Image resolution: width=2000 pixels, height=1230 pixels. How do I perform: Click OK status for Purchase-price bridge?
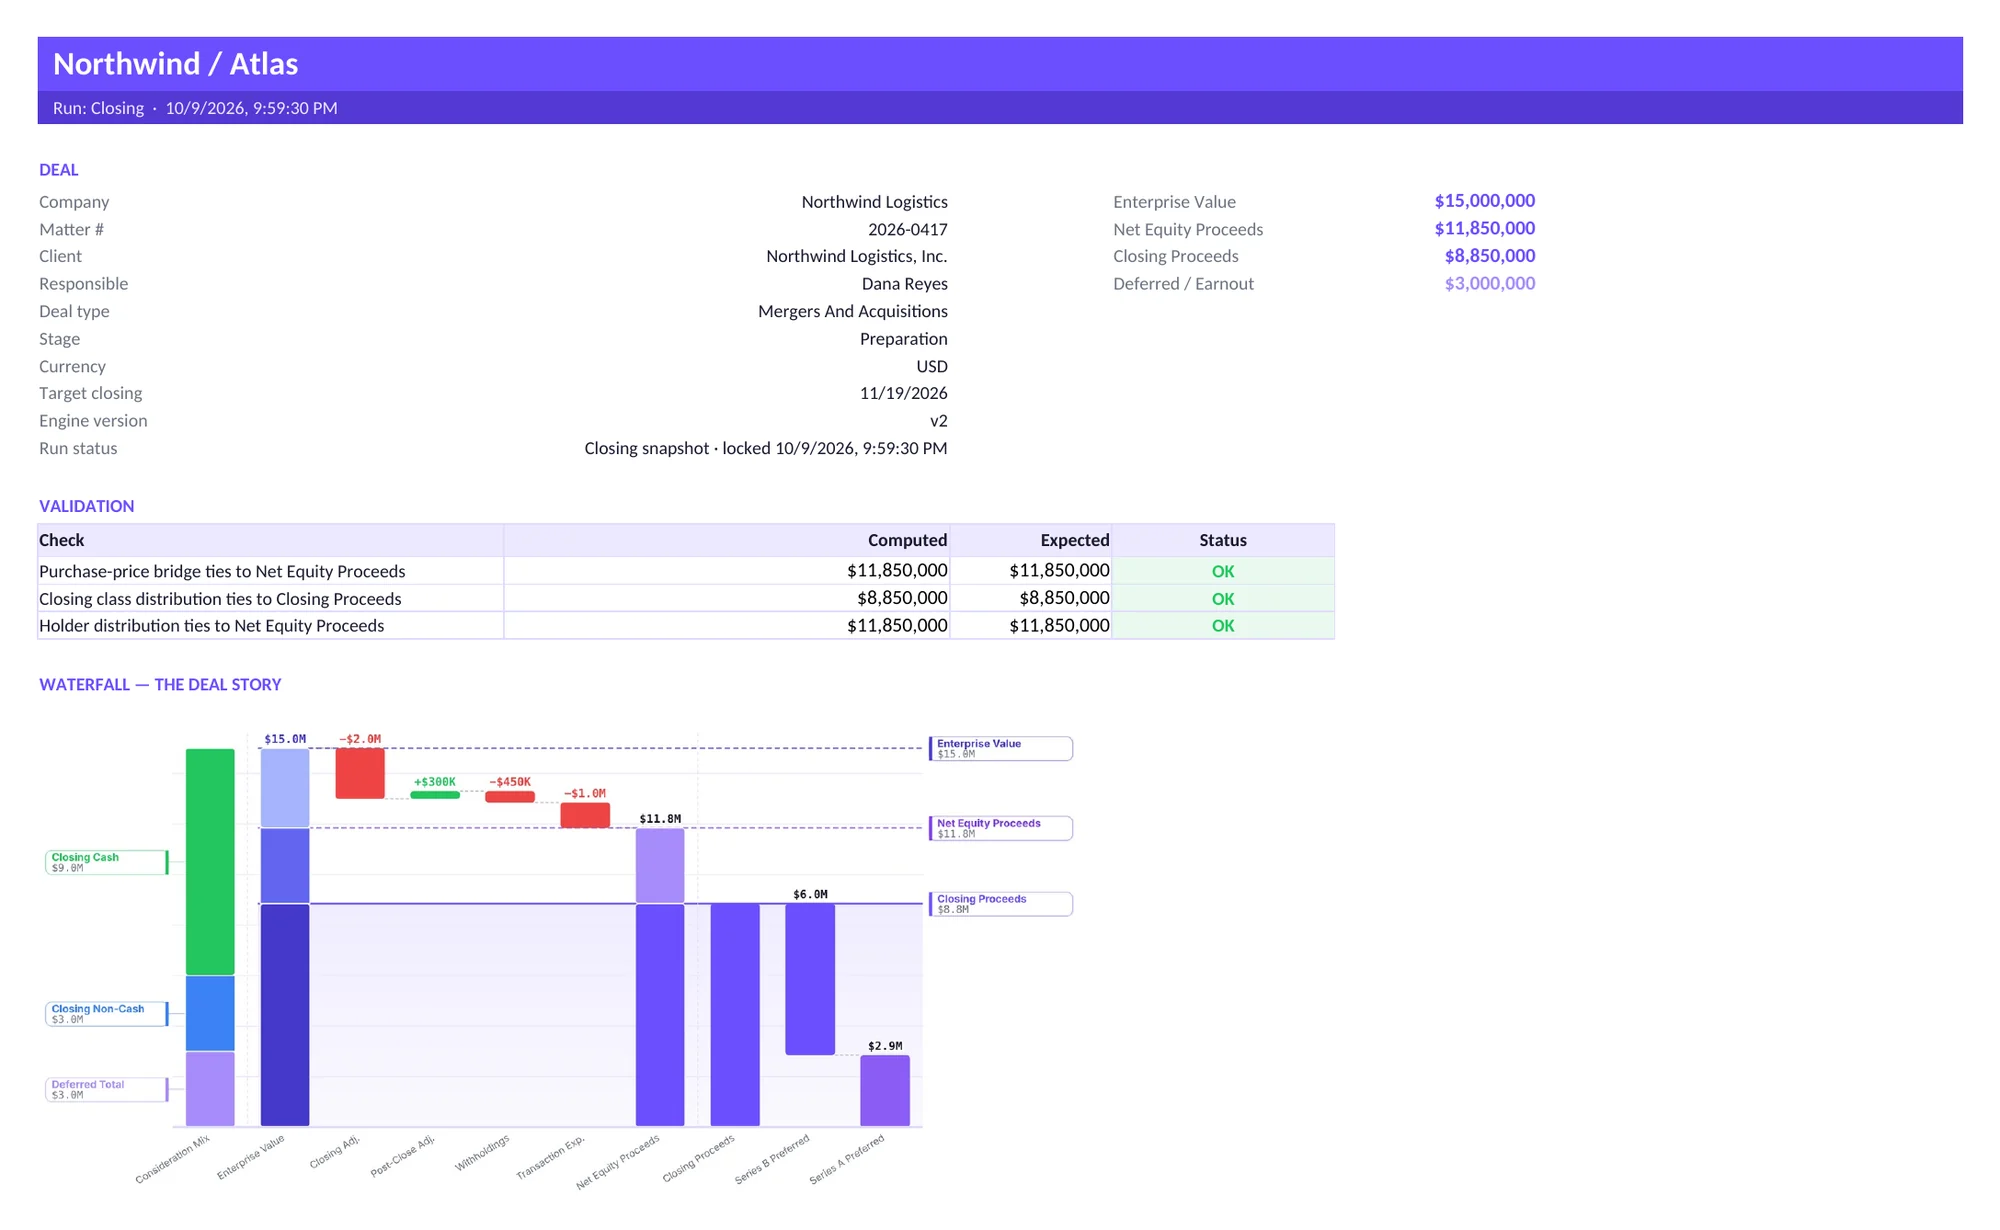click(1223, 571)
